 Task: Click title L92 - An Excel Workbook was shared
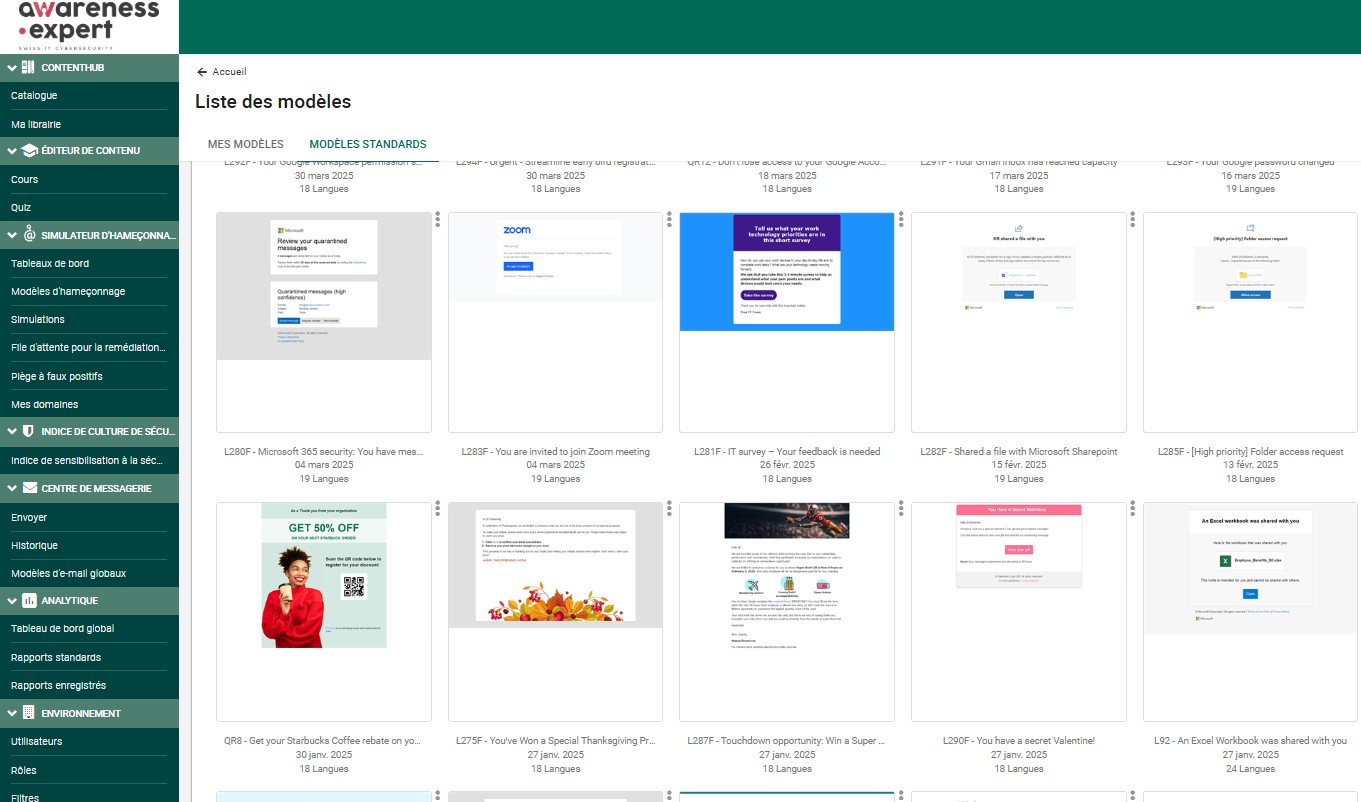pos(1250,741)
